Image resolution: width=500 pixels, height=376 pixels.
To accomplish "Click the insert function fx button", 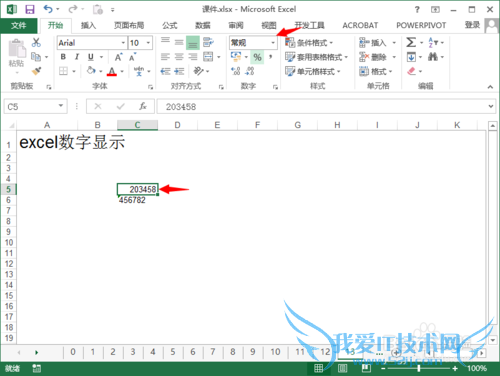I will 143,106.
